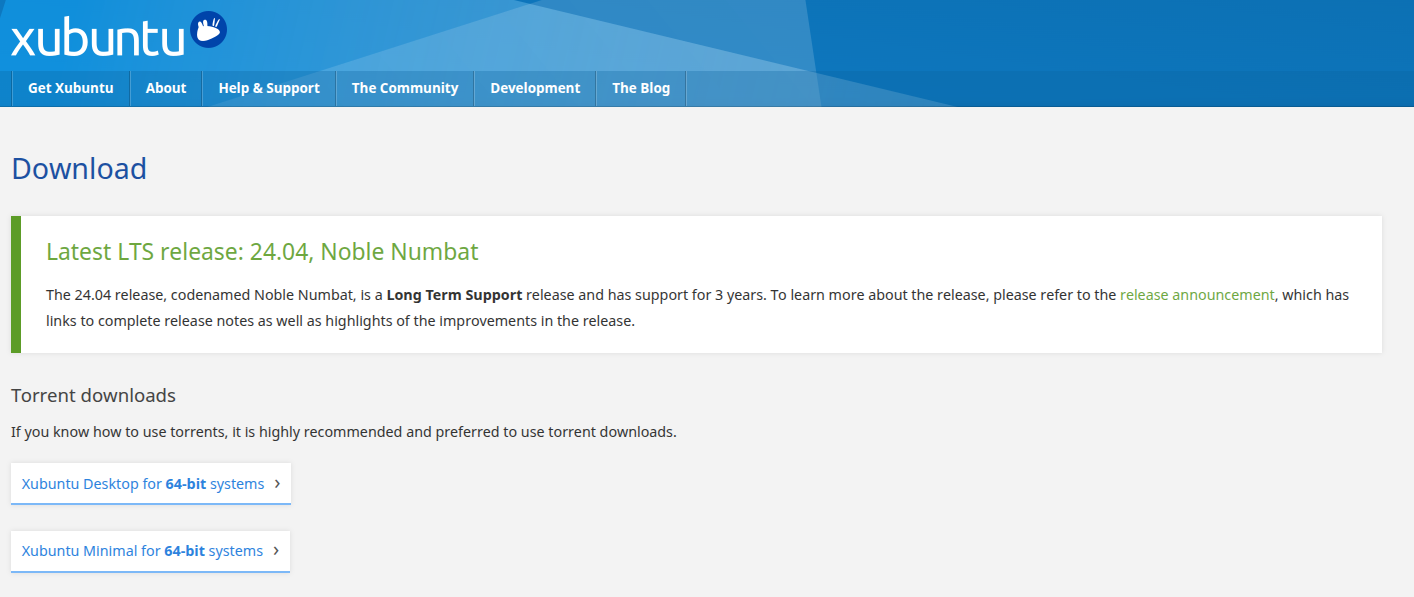
Task: Open the Development section
Action: coord(535,88)
